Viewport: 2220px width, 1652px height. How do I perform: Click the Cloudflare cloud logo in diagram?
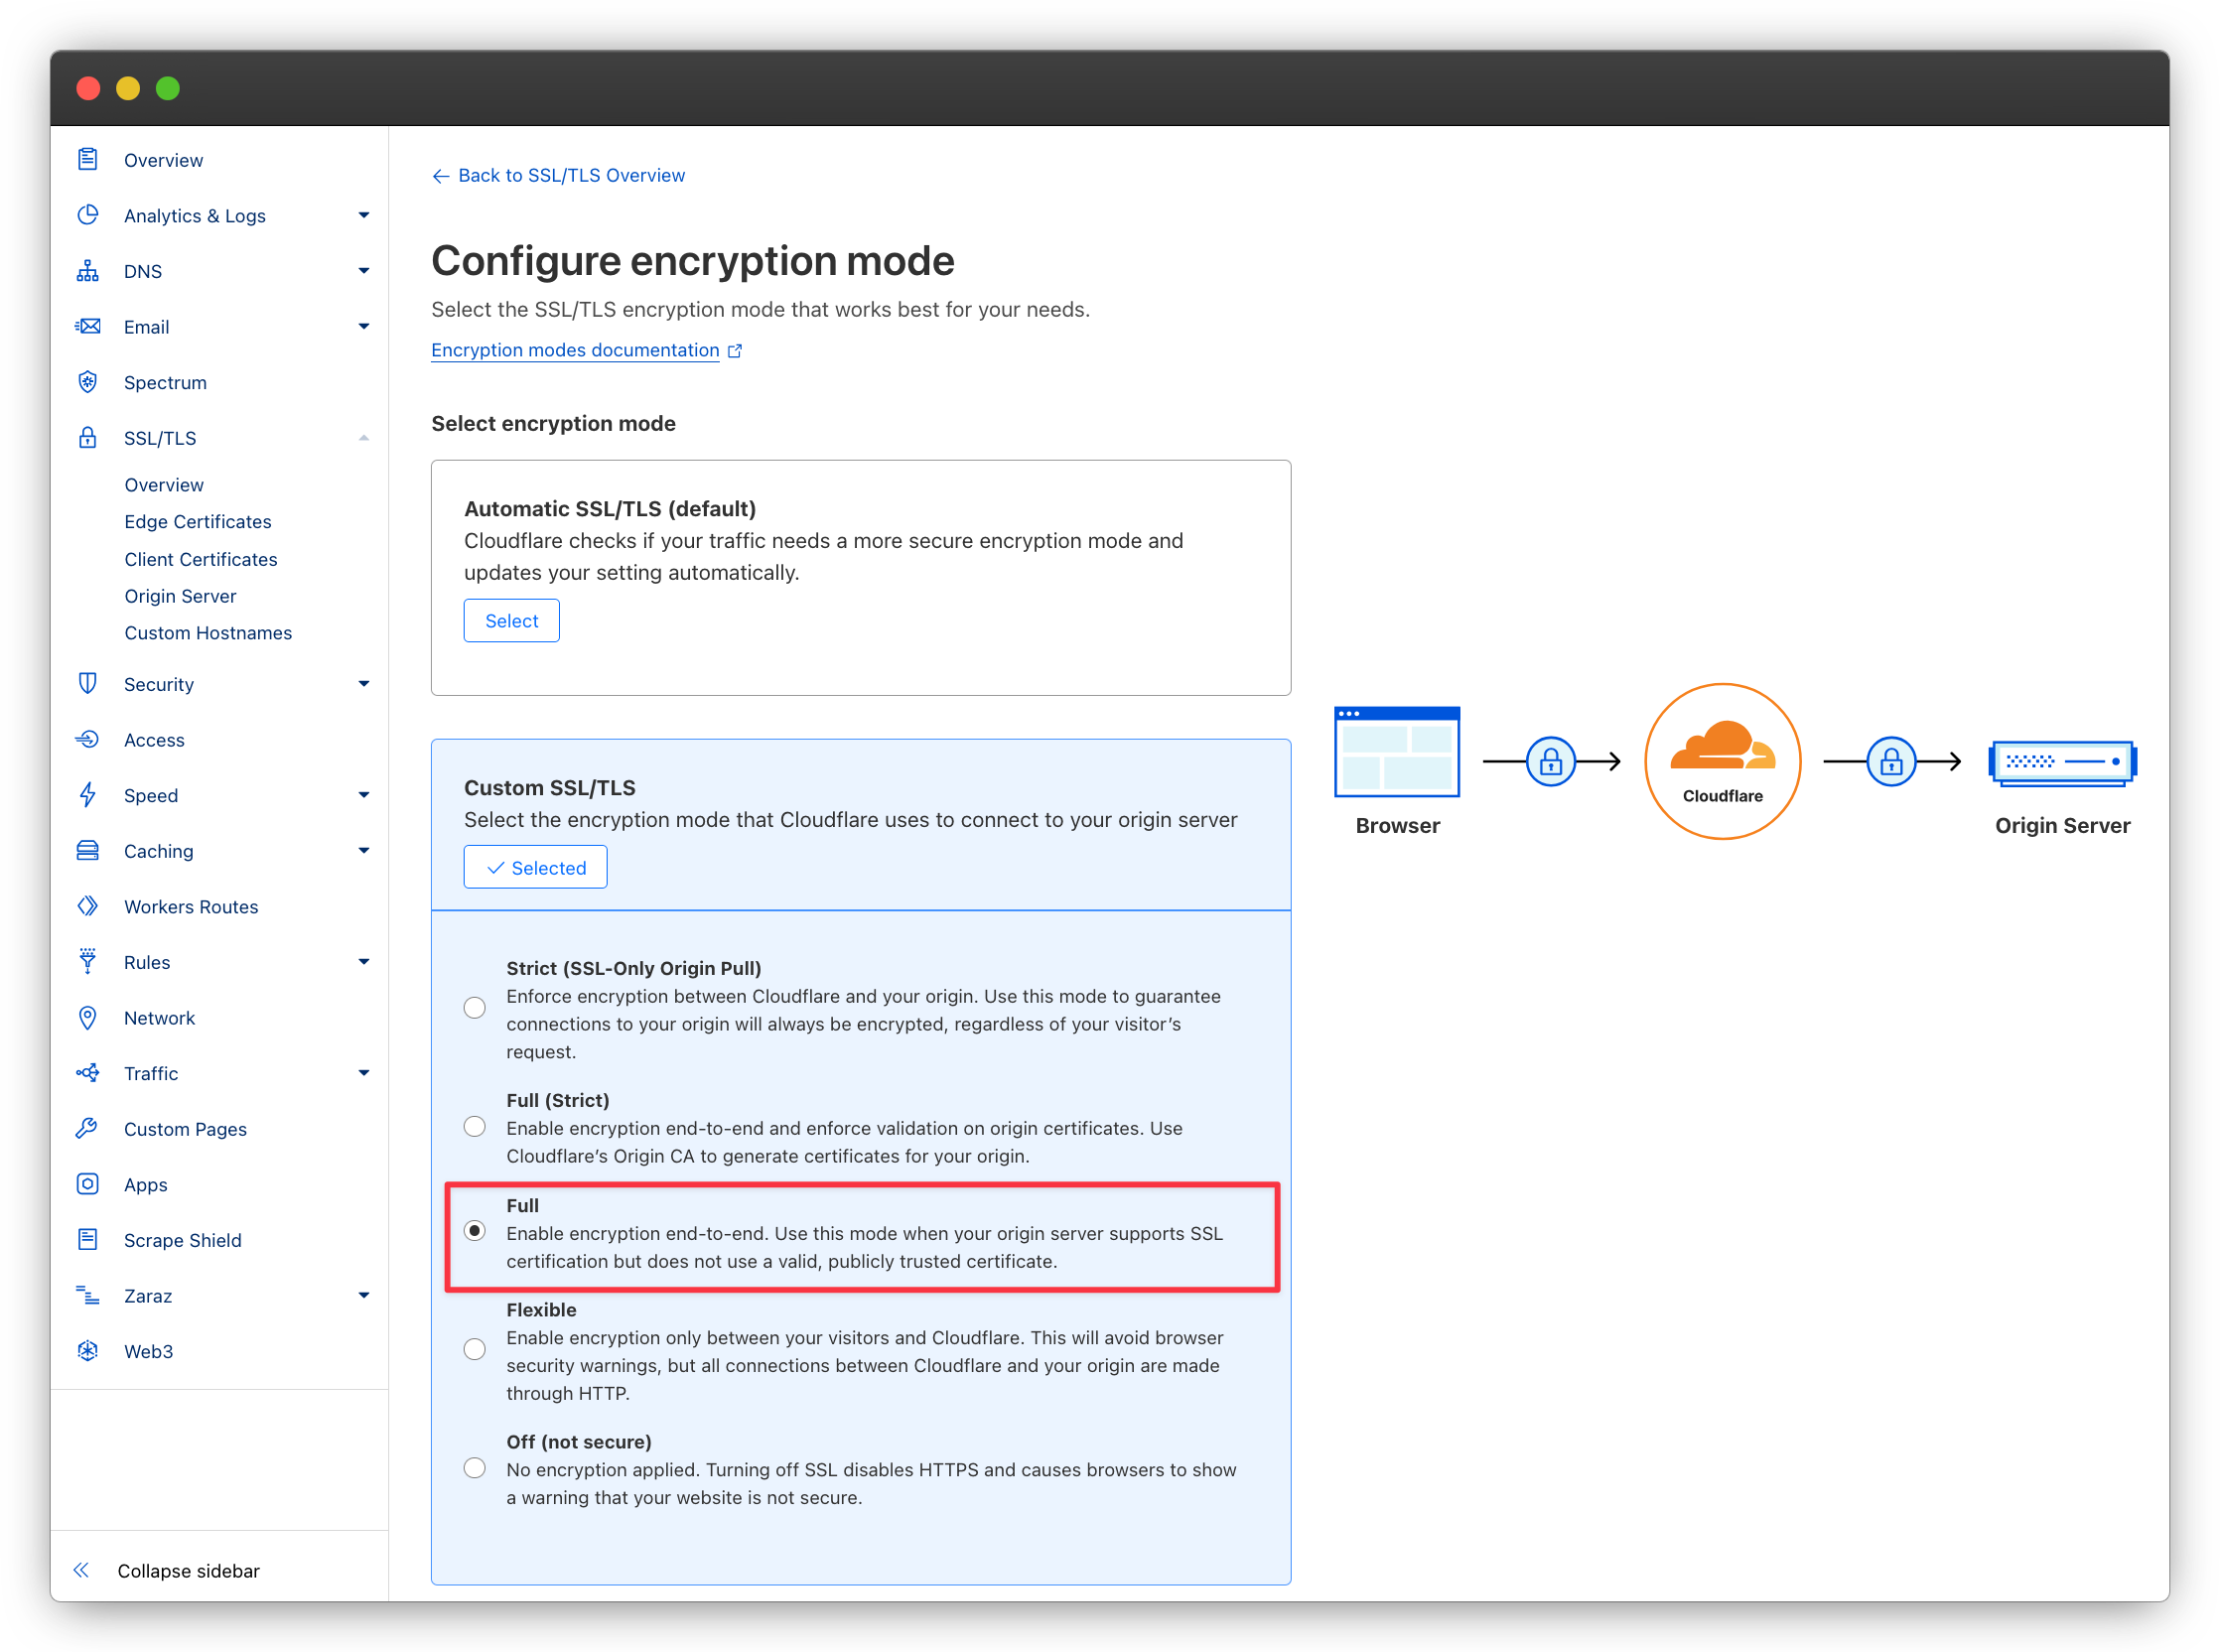coord(1722,746)
